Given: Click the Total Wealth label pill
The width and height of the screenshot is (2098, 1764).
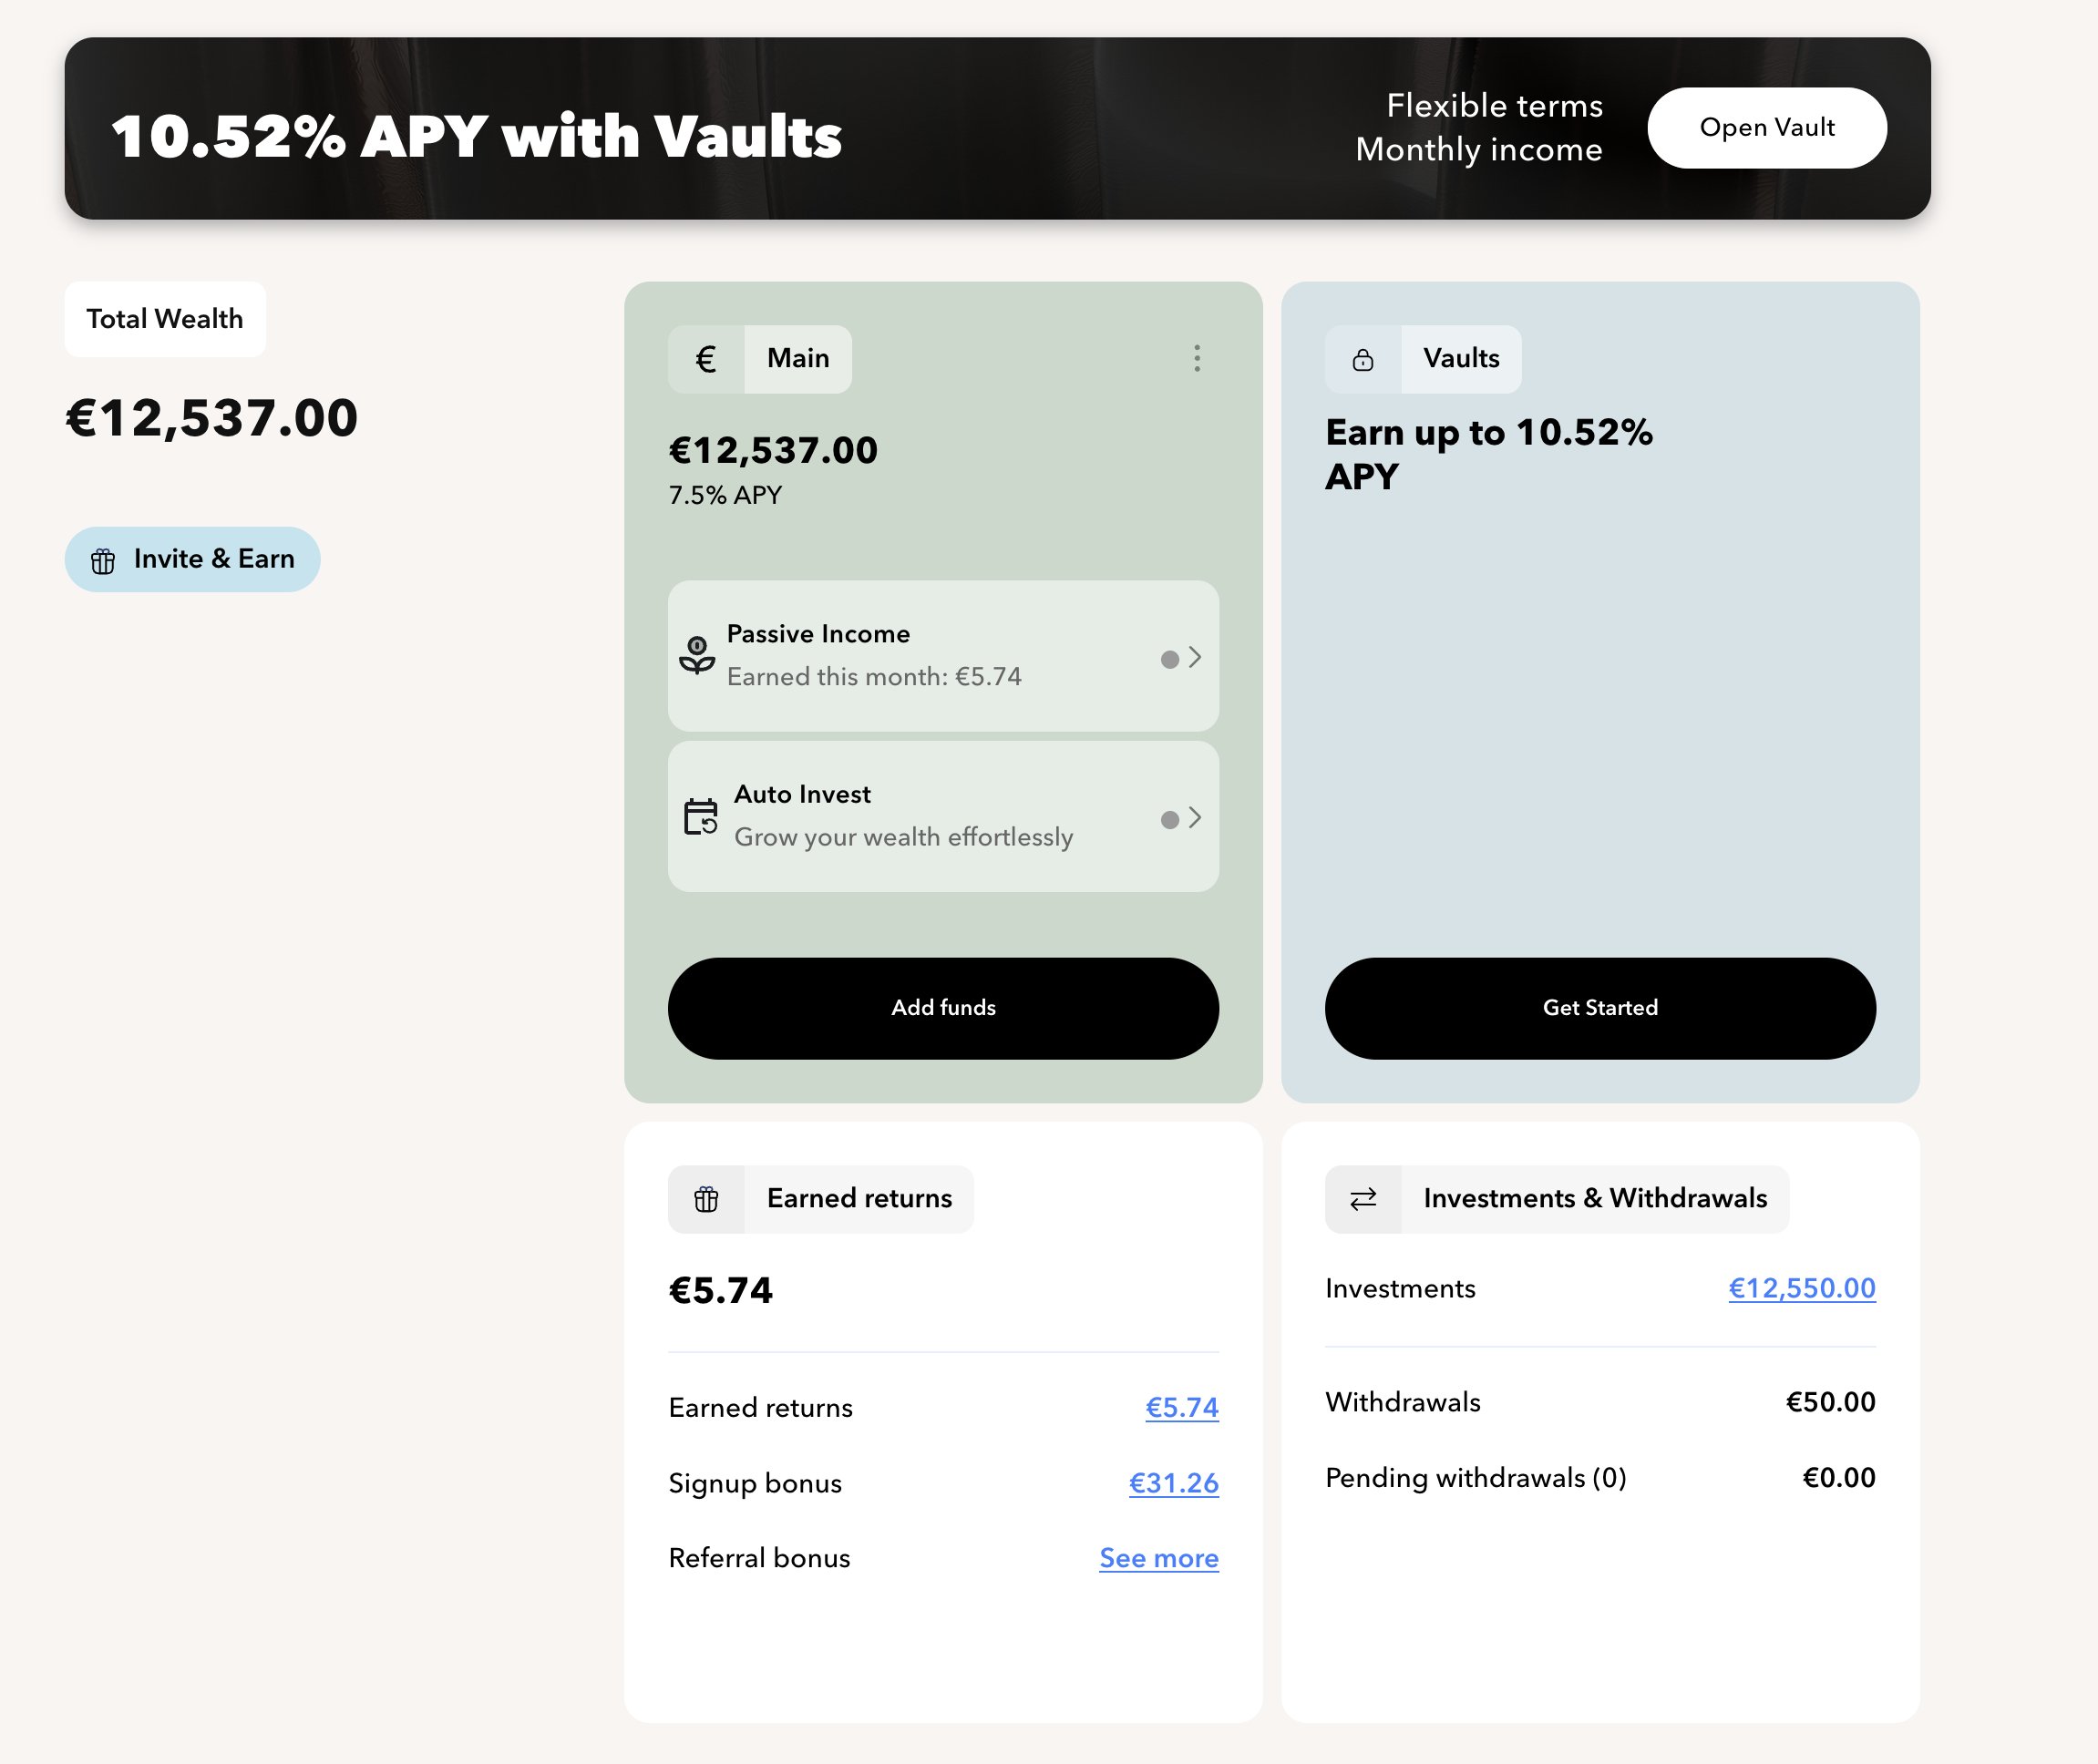Looking at the screenshot, I should coord(164,318).
